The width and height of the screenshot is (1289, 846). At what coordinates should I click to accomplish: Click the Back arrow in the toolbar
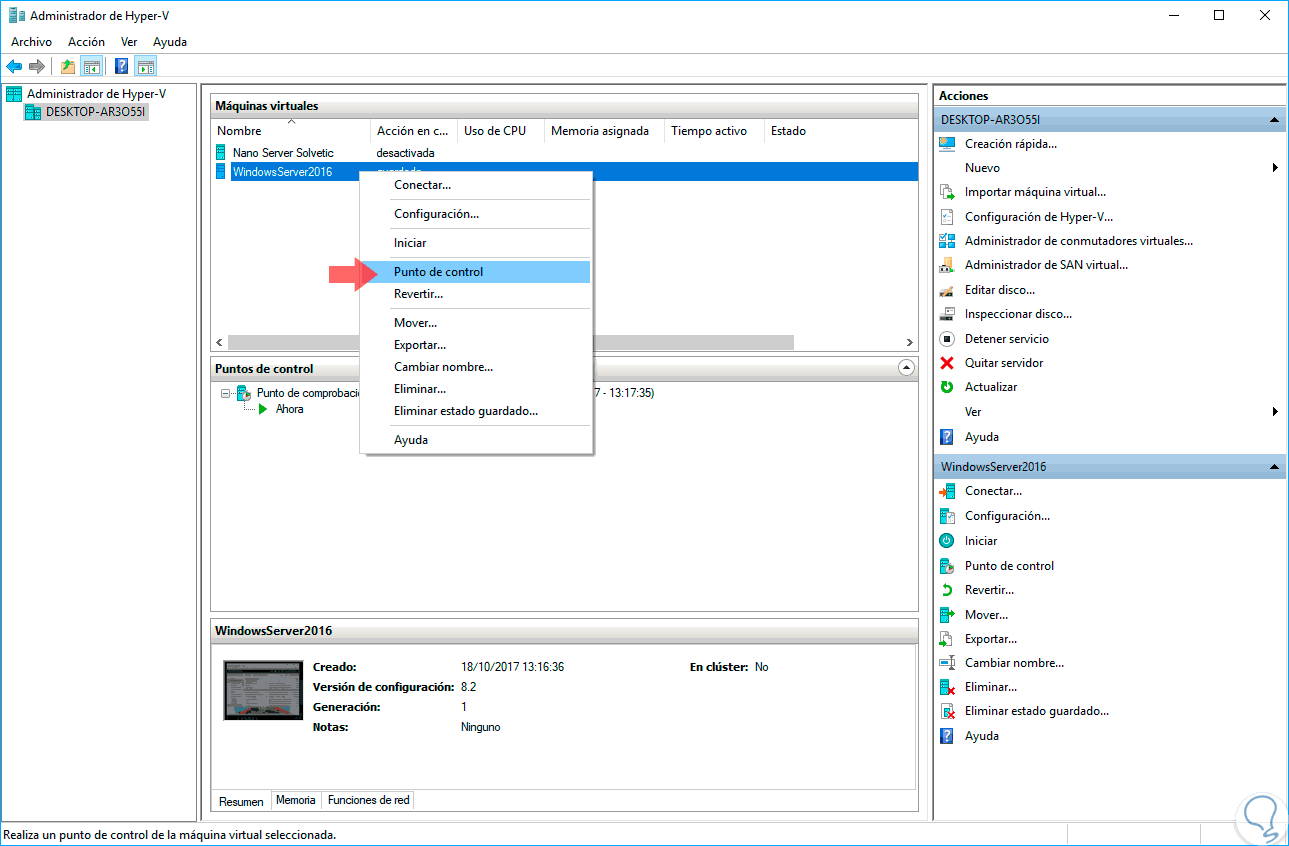[14, 67]
